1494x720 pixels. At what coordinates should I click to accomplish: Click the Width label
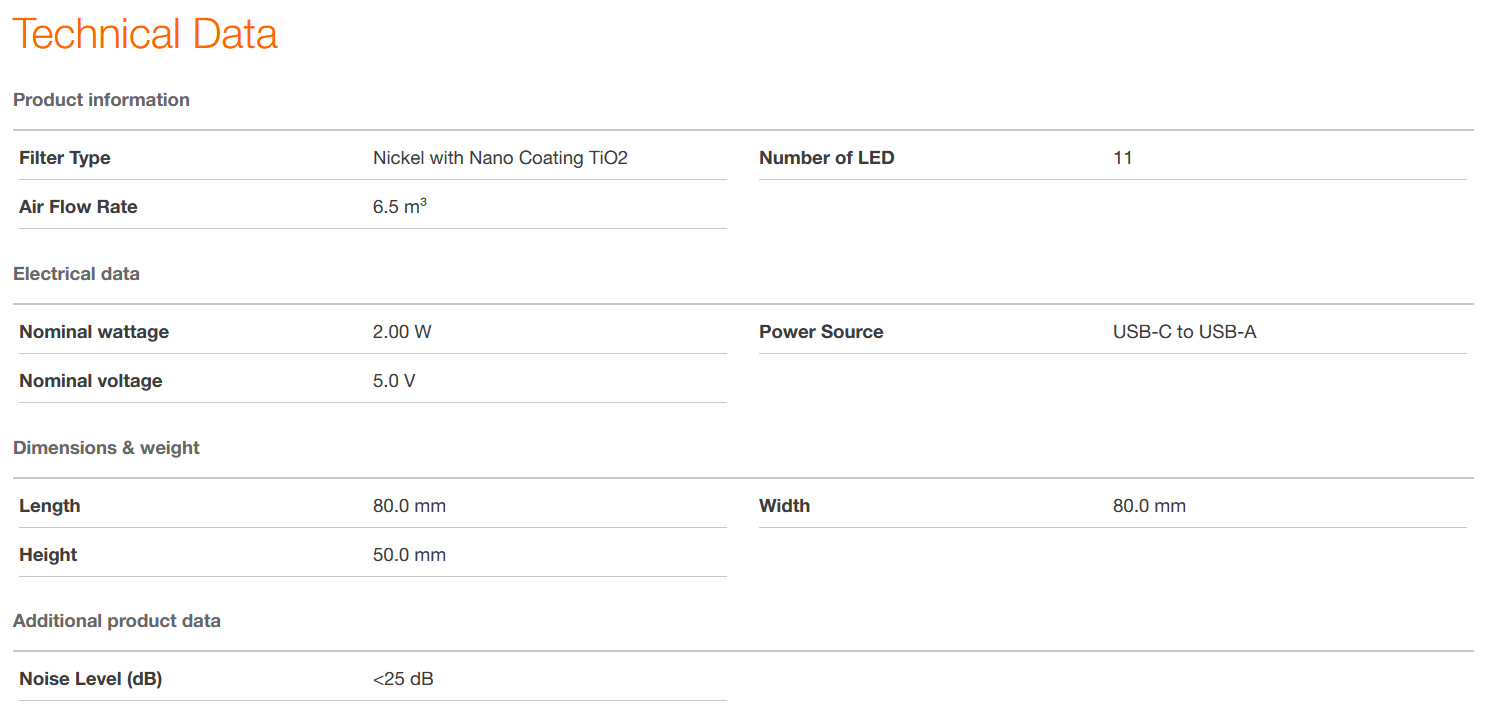pos(784,506)
